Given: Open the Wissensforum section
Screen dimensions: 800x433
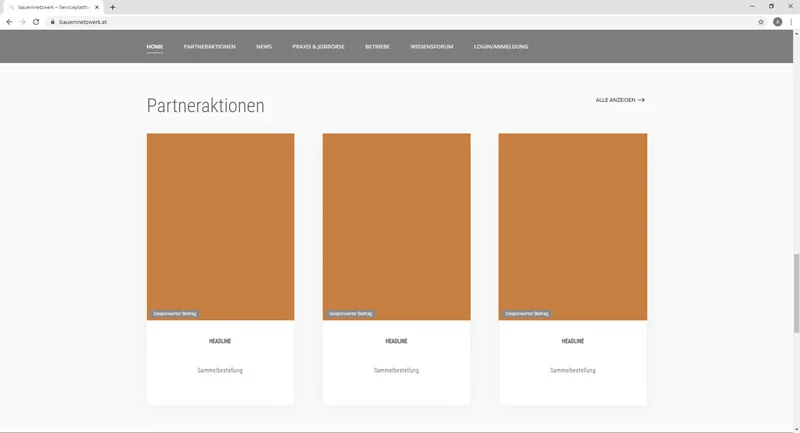Looking at the screenshot, I should coord(431,46).
